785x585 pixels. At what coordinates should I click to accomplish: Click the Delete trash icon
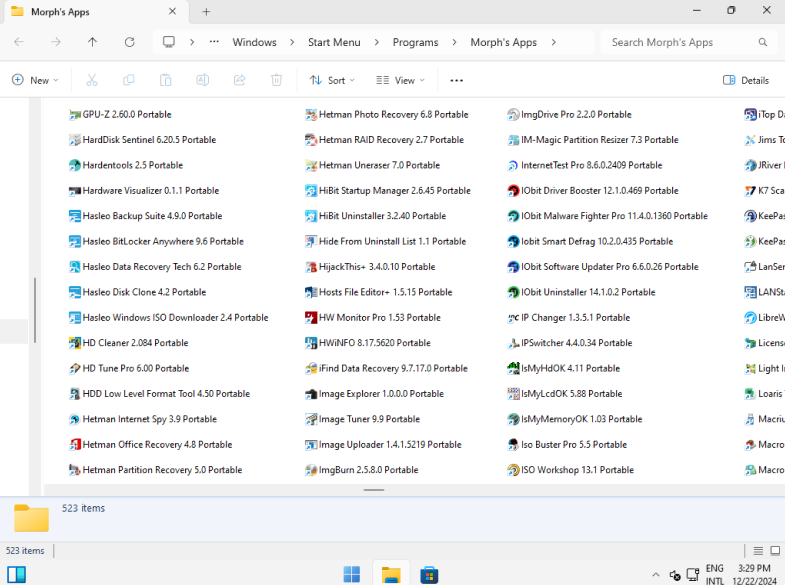276,80
